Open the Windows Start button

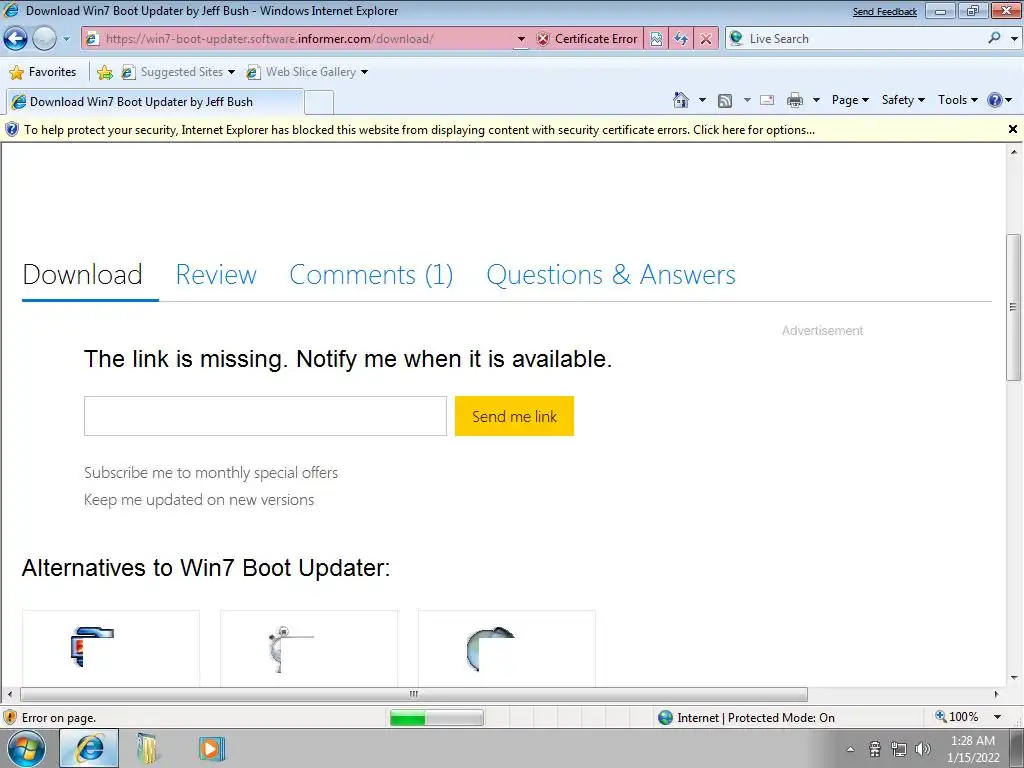pos(26,748)
